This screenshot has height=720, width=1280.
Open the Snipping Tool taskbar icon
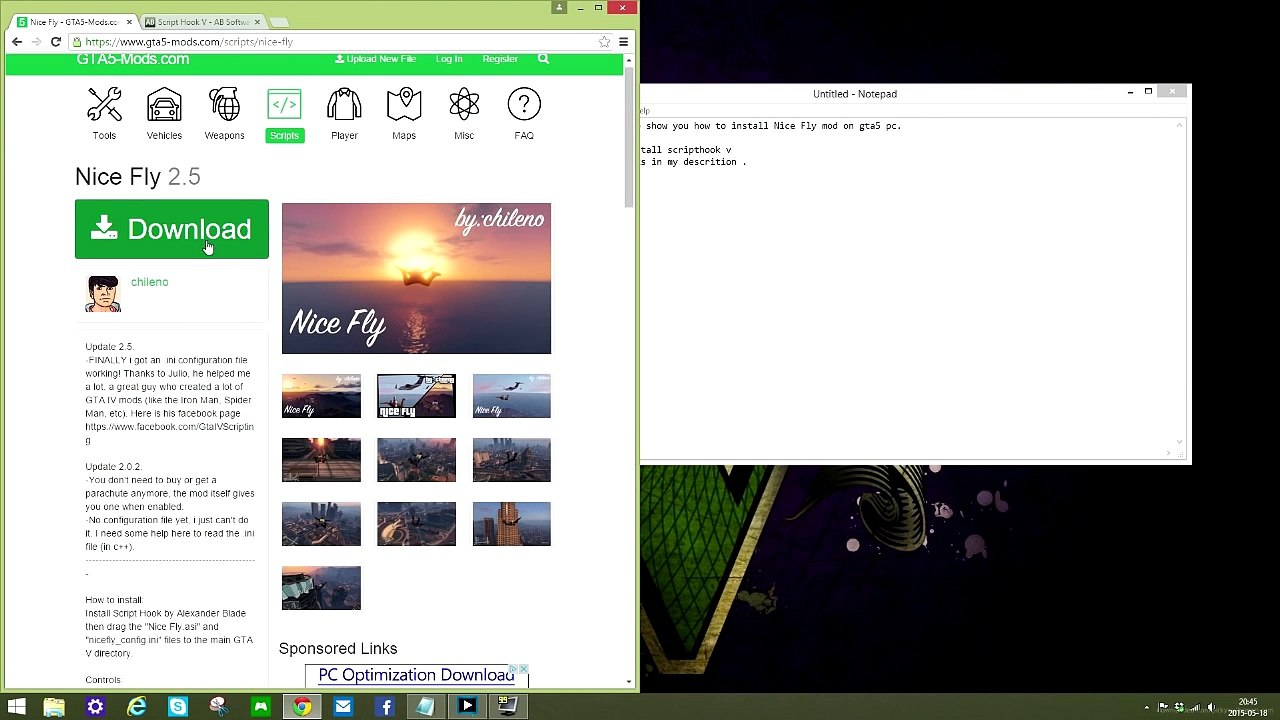point(219,707)
